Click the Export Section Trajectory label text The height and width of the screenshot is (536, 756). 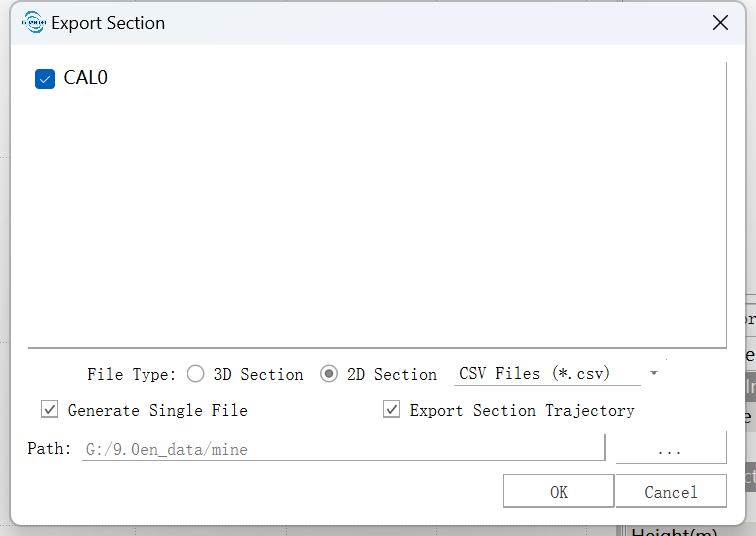click(x=522, y=410)
